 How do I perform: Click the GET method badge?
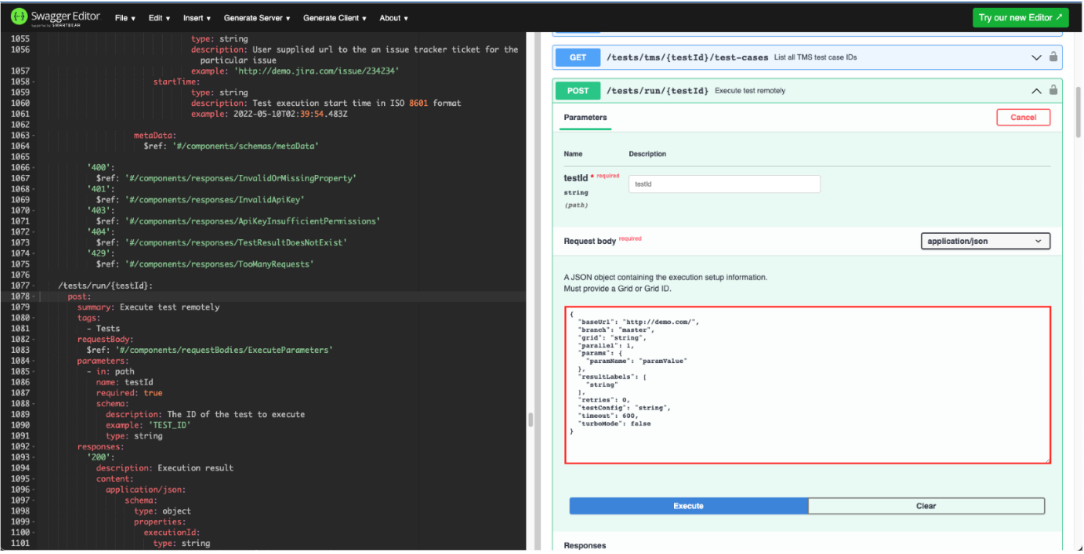click(578, 57)
